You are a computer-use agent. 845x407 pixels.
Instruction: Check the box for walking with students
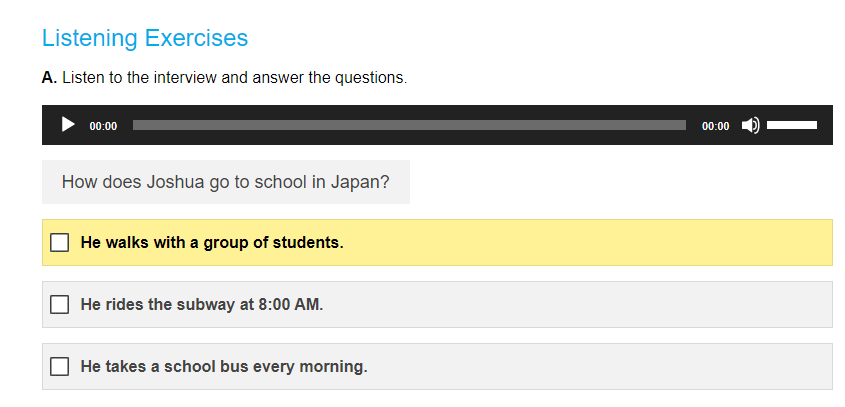pos(60,243)
